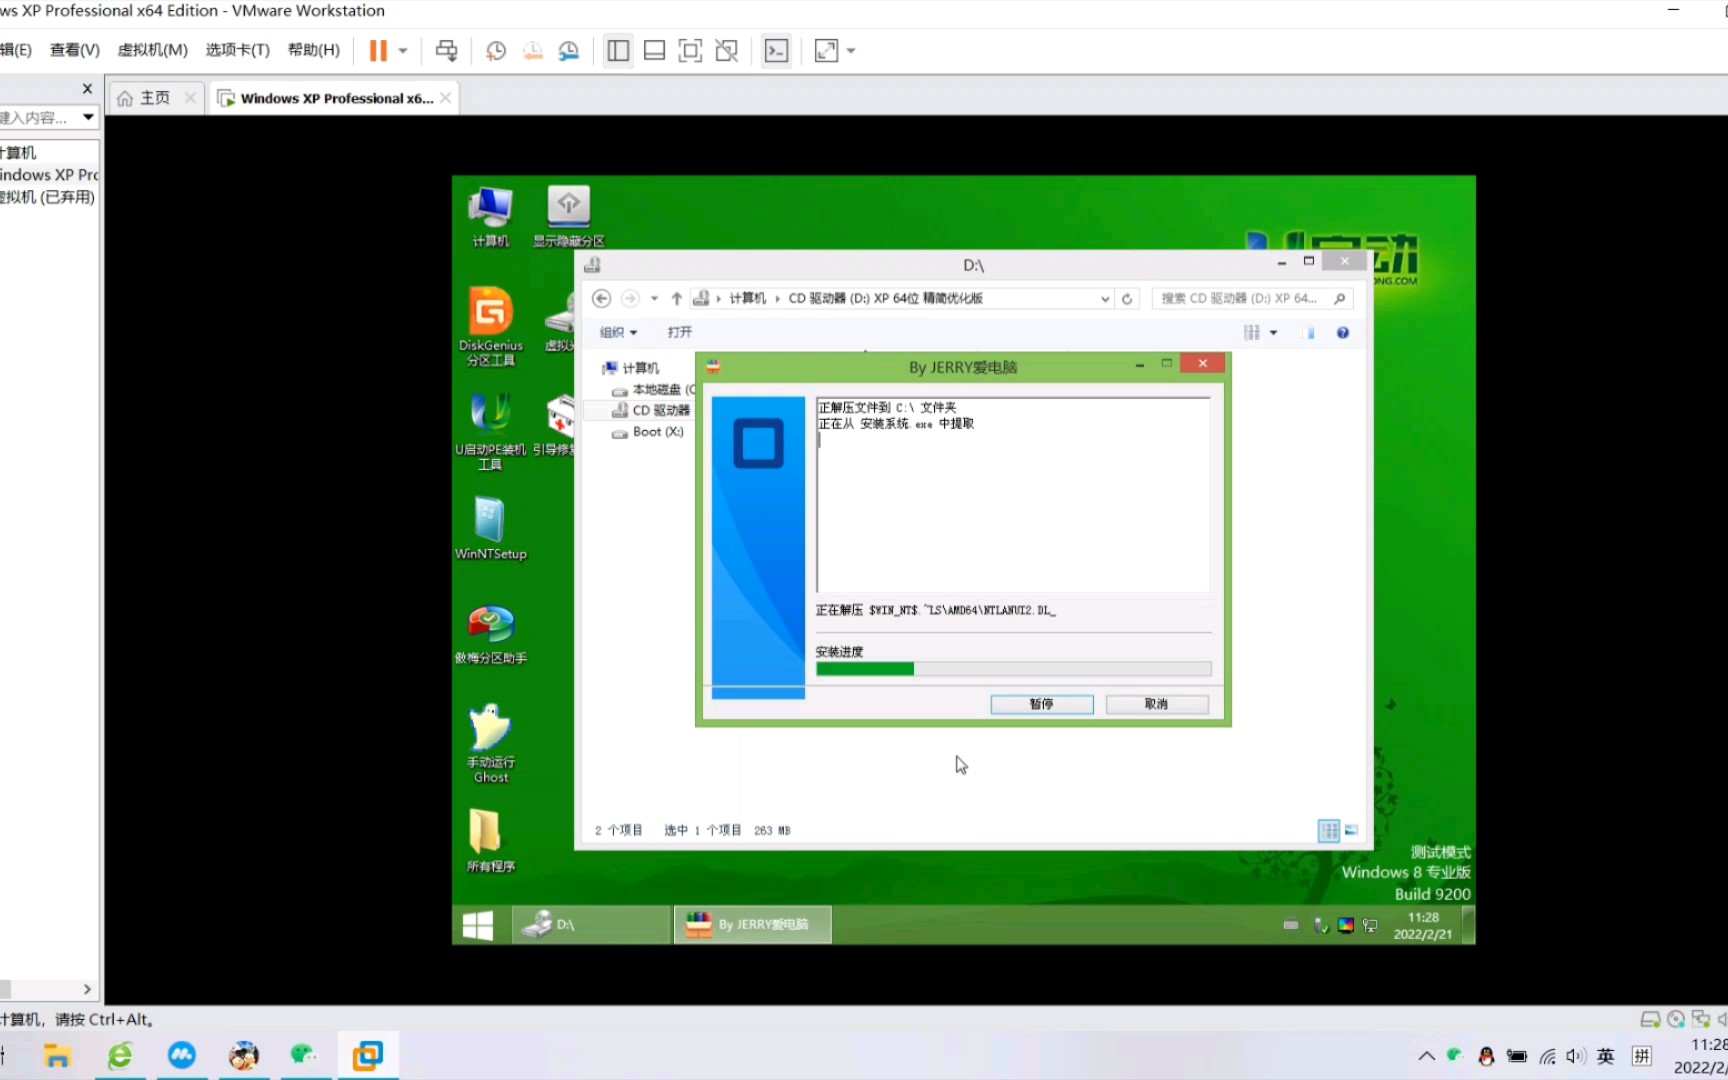Expand stretch display options dropdown

pos(851,50)
